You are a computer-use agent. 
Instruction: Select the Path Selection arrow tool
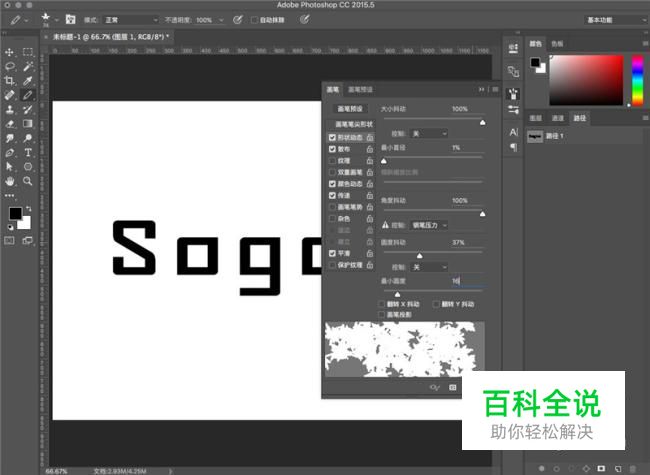coord(9,167)
